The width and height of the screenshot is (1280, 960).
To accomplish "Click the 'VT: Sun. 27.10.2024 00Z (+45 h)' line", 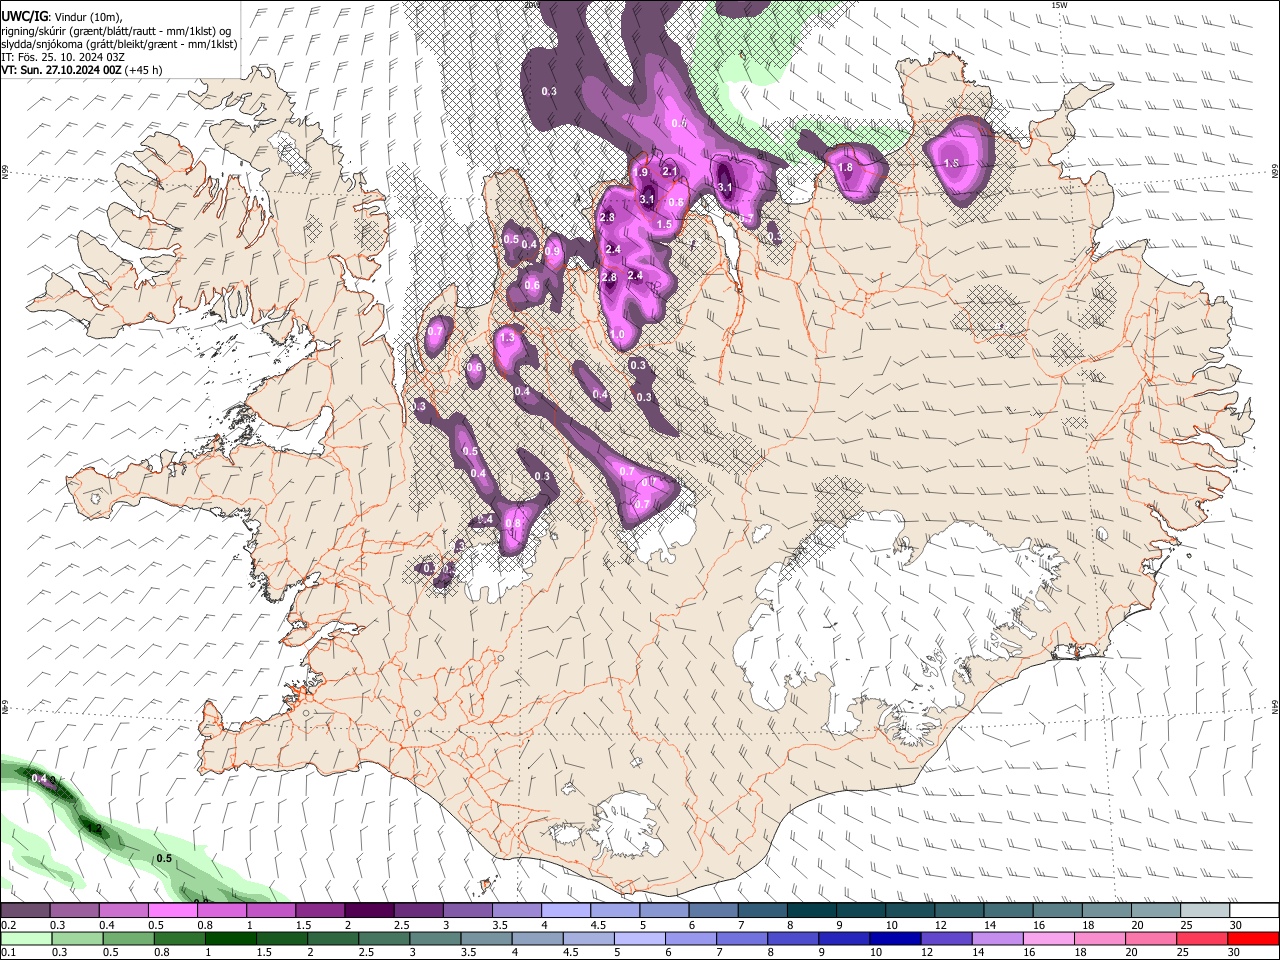I will coord(82,70).
